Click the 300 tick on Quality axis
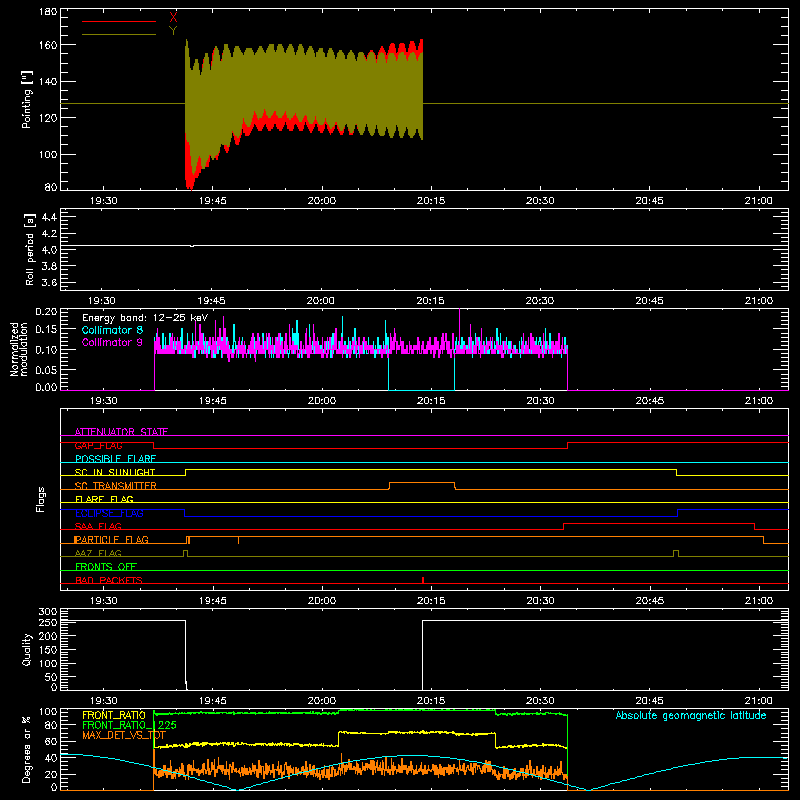This screenshot has width=800, height=800. (x=48, y=612)
